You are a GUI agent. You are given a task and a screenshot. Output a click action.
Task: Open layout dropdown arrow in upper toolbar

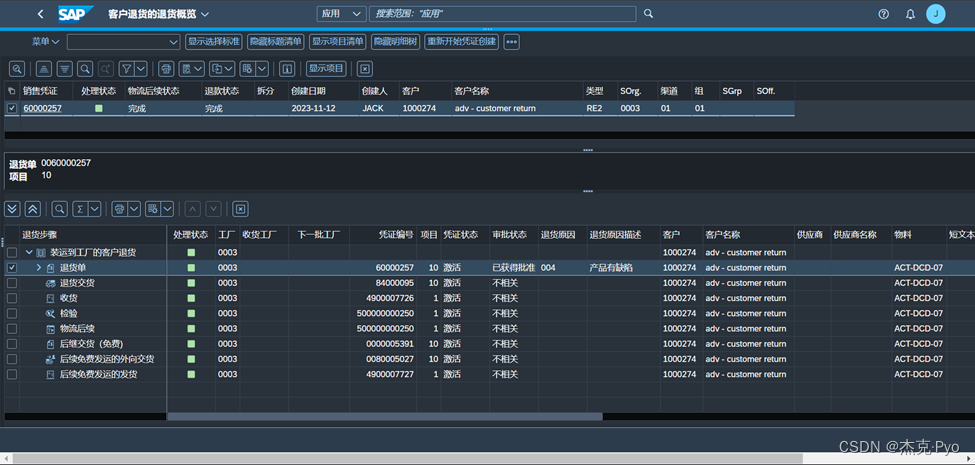coord(262,68)
